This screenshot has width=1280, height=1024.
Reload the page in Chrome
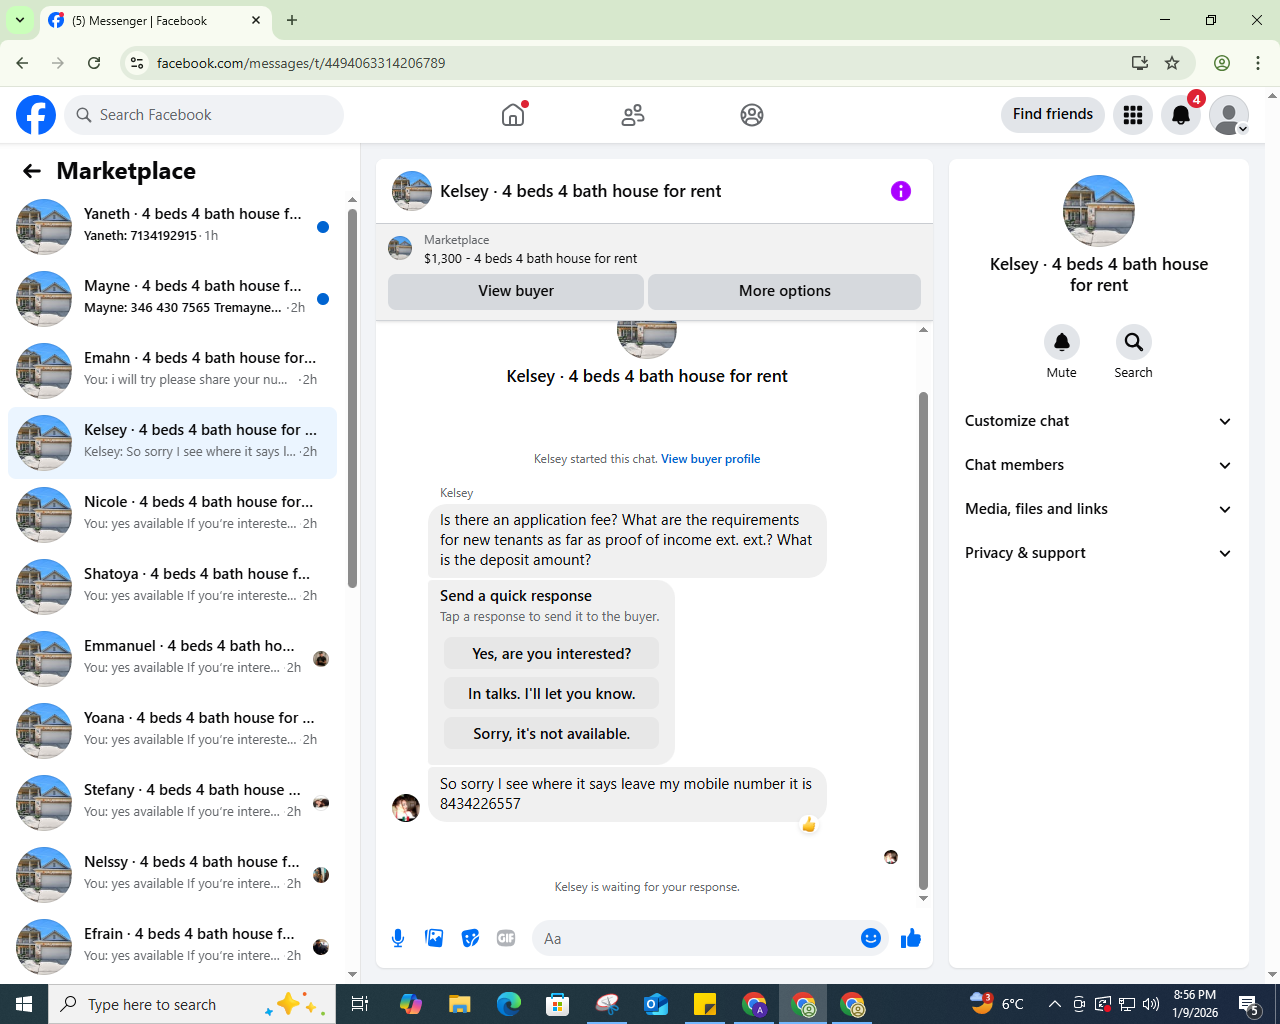94,63
